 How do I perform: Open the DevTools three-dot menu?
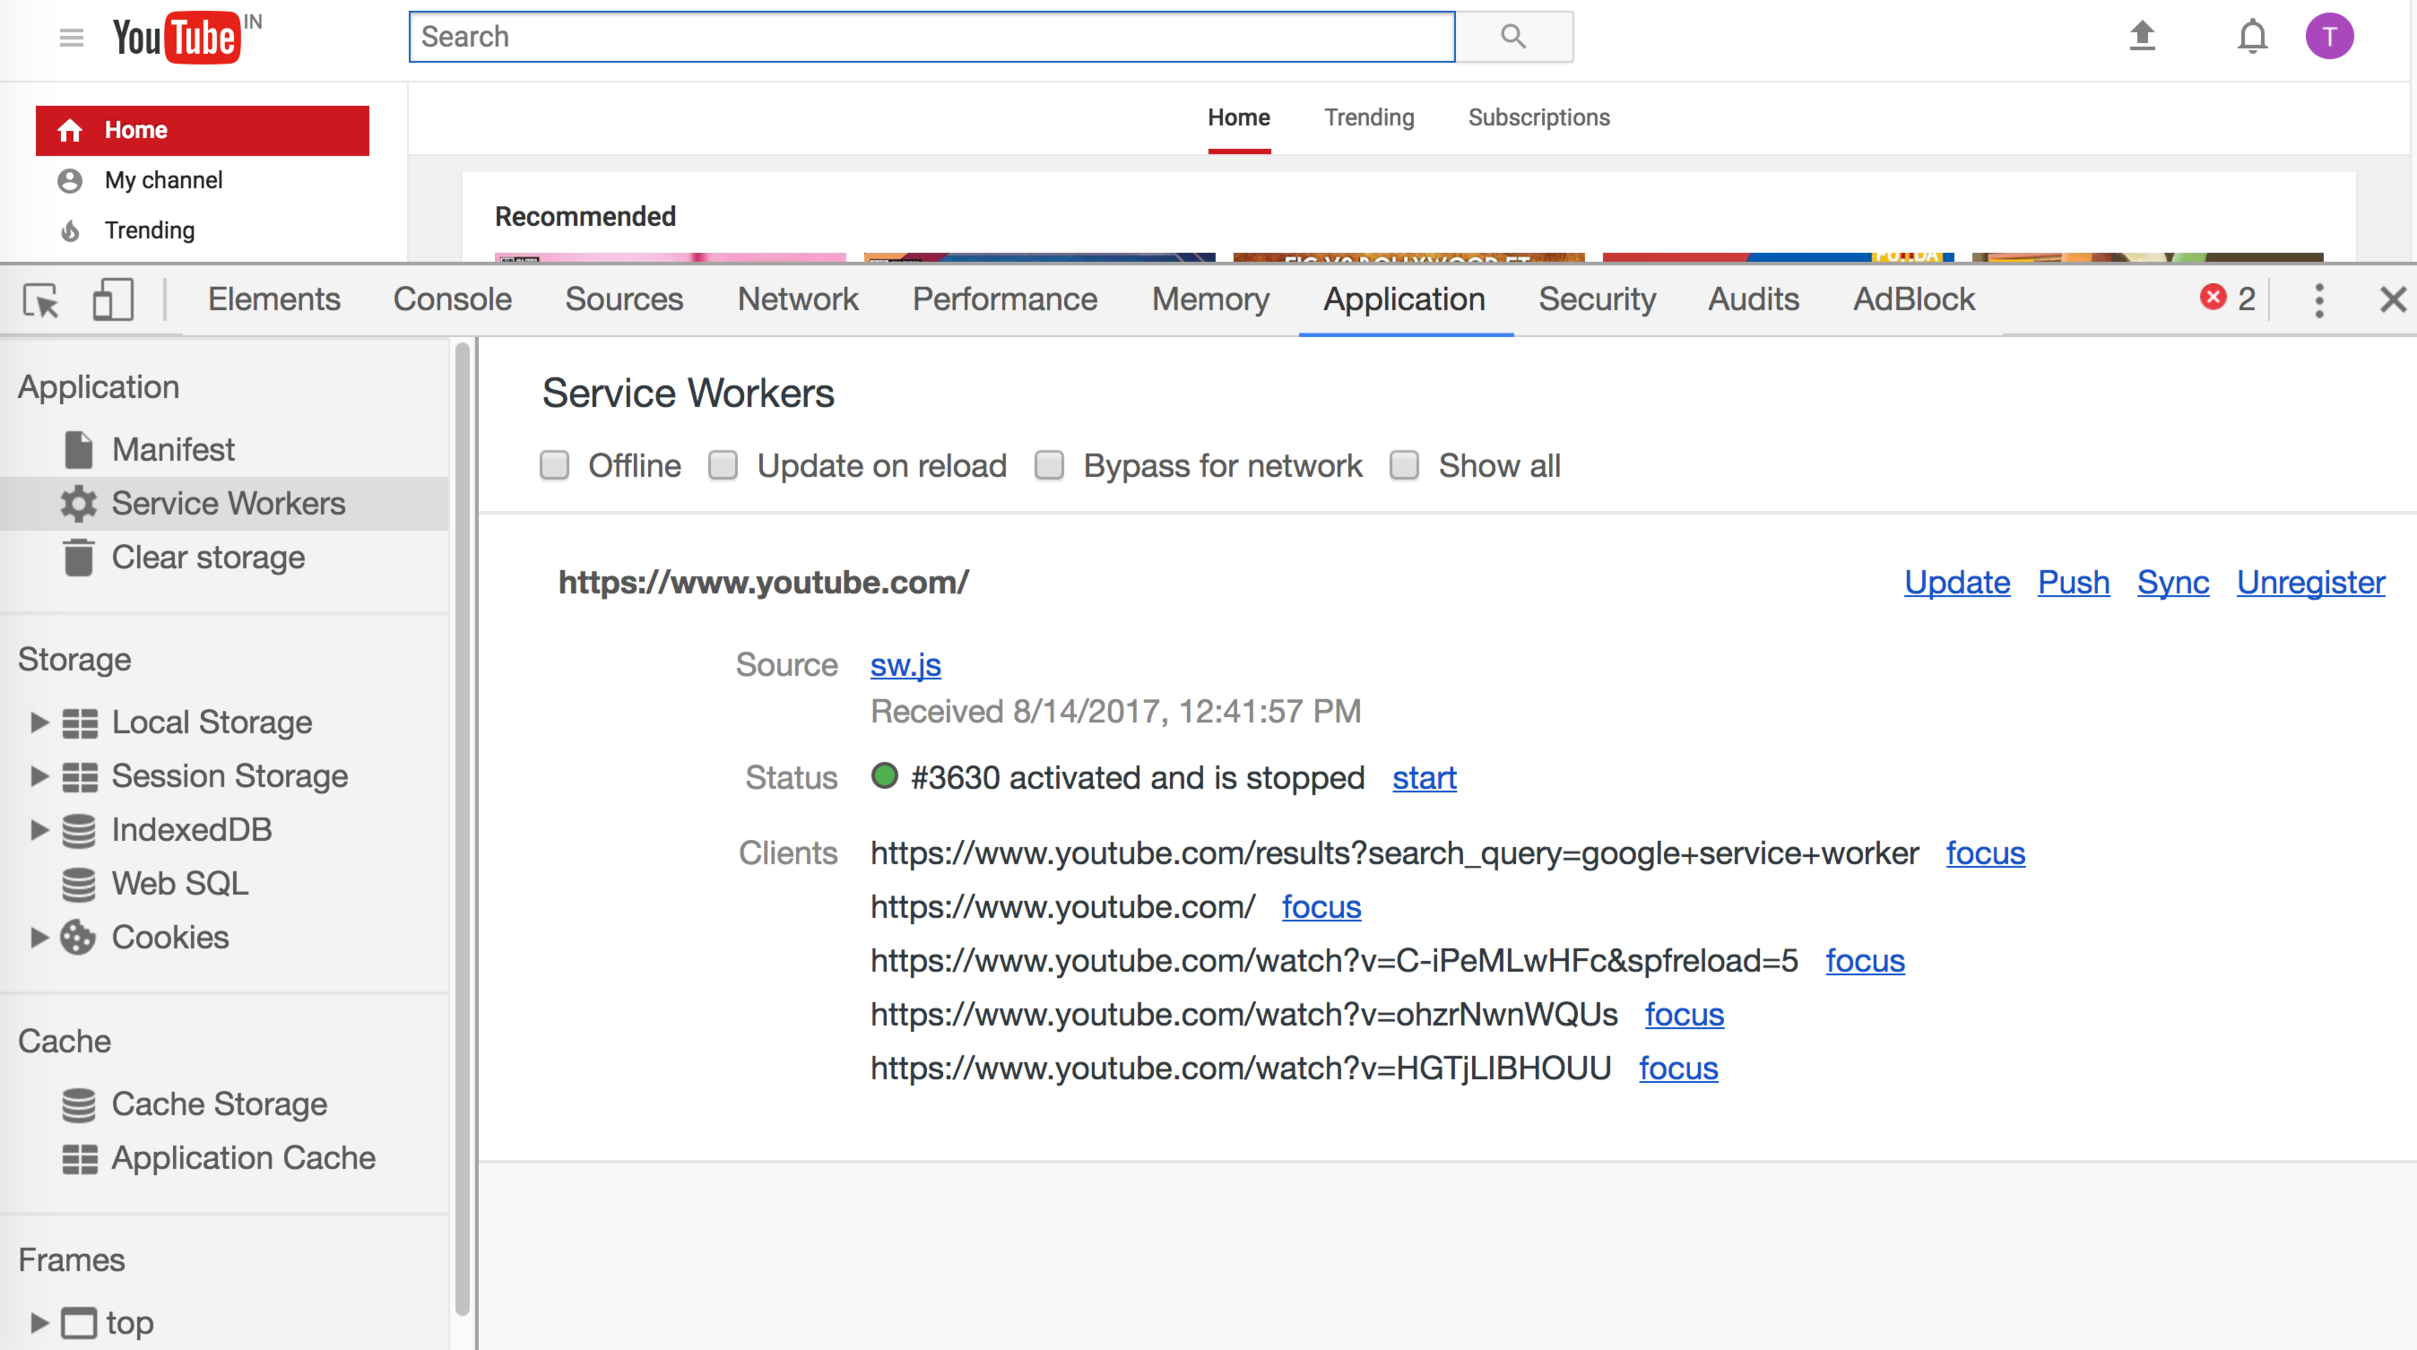[x=2319, y=300]
